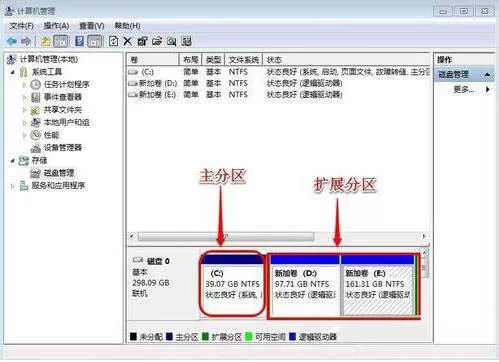This screenshot has height=362, width=499.
Task: Open the blue Help toolbar icon
Action: coord(80,41)
